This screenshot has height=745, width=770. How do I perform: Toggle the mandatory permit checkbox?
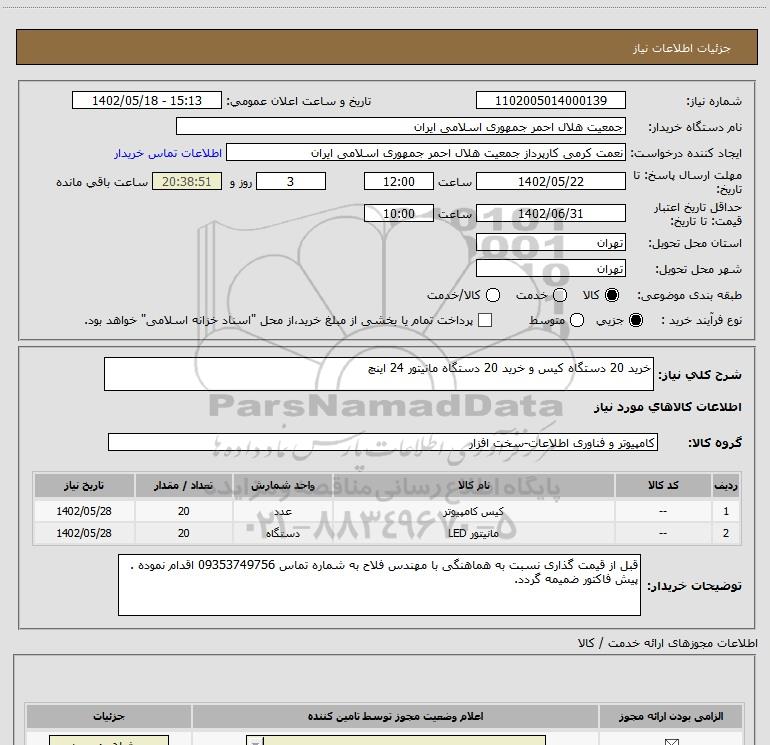click(x=671, y=742)
